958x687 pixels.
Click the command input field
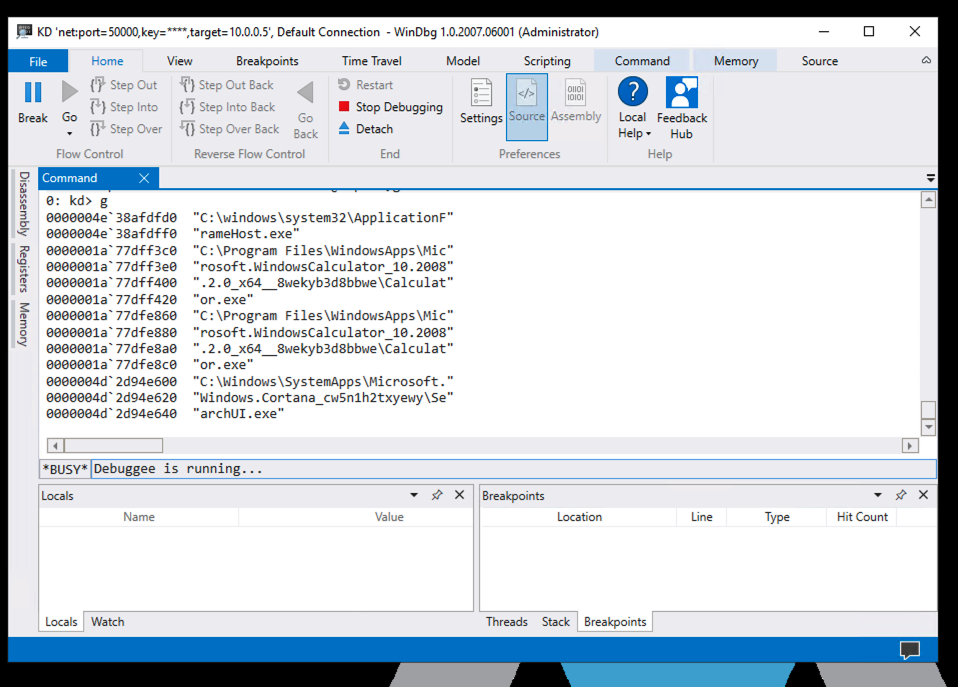pyautogui.click(x=513, y=469)
